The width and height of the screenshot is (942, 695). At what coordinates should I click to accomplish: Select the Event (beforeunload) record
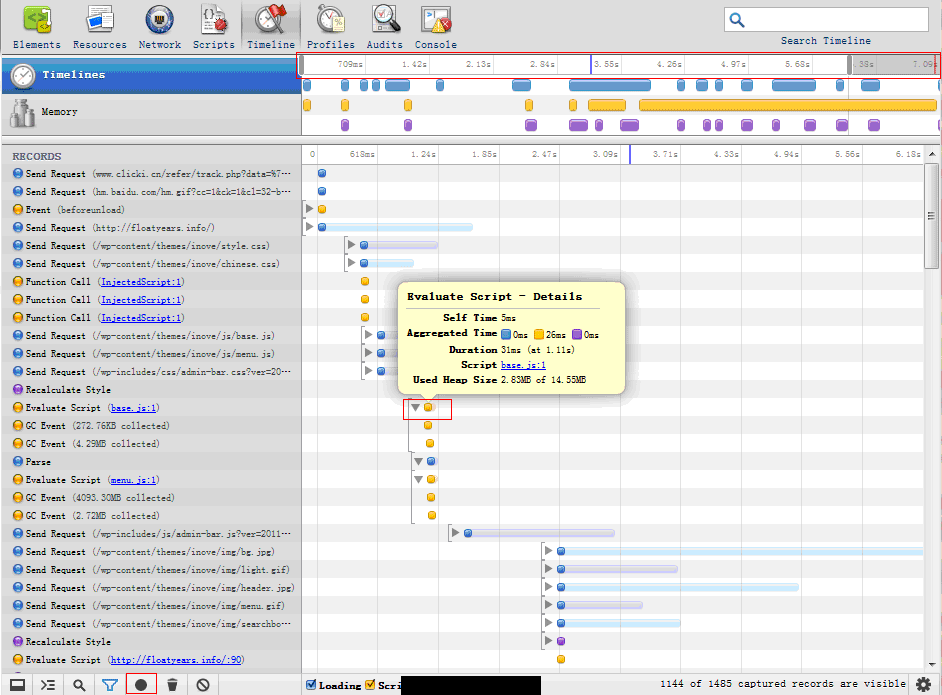pos(151,210)
